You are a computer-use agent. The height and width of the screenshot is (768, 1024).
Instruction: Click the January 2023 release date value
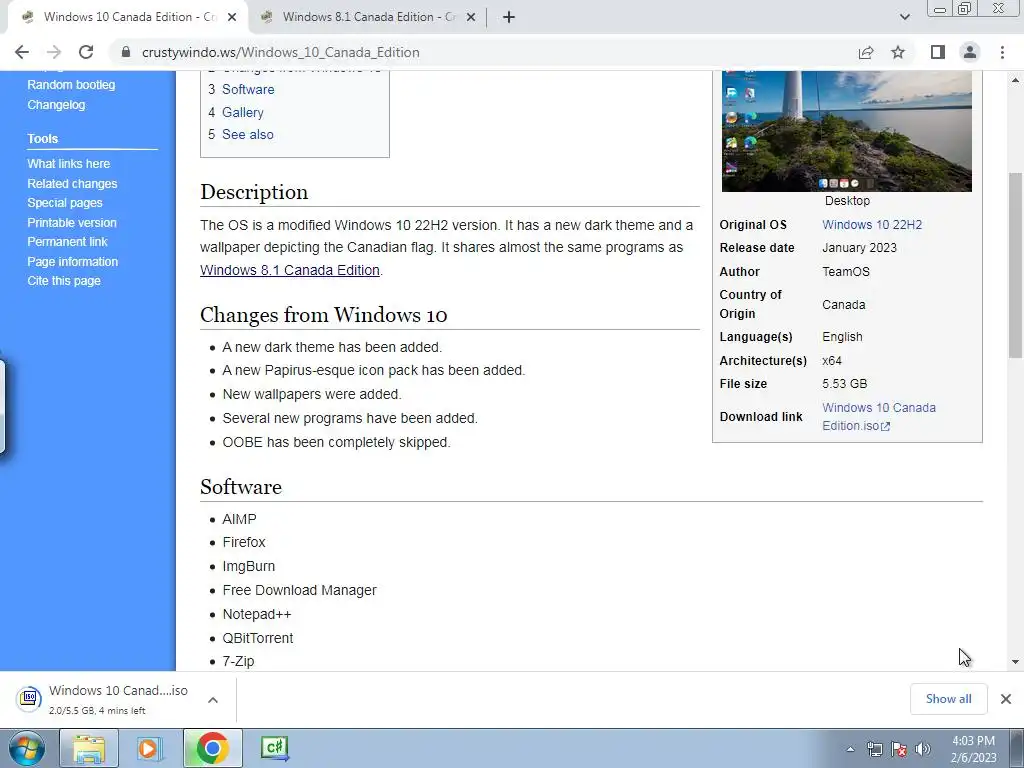859,248
